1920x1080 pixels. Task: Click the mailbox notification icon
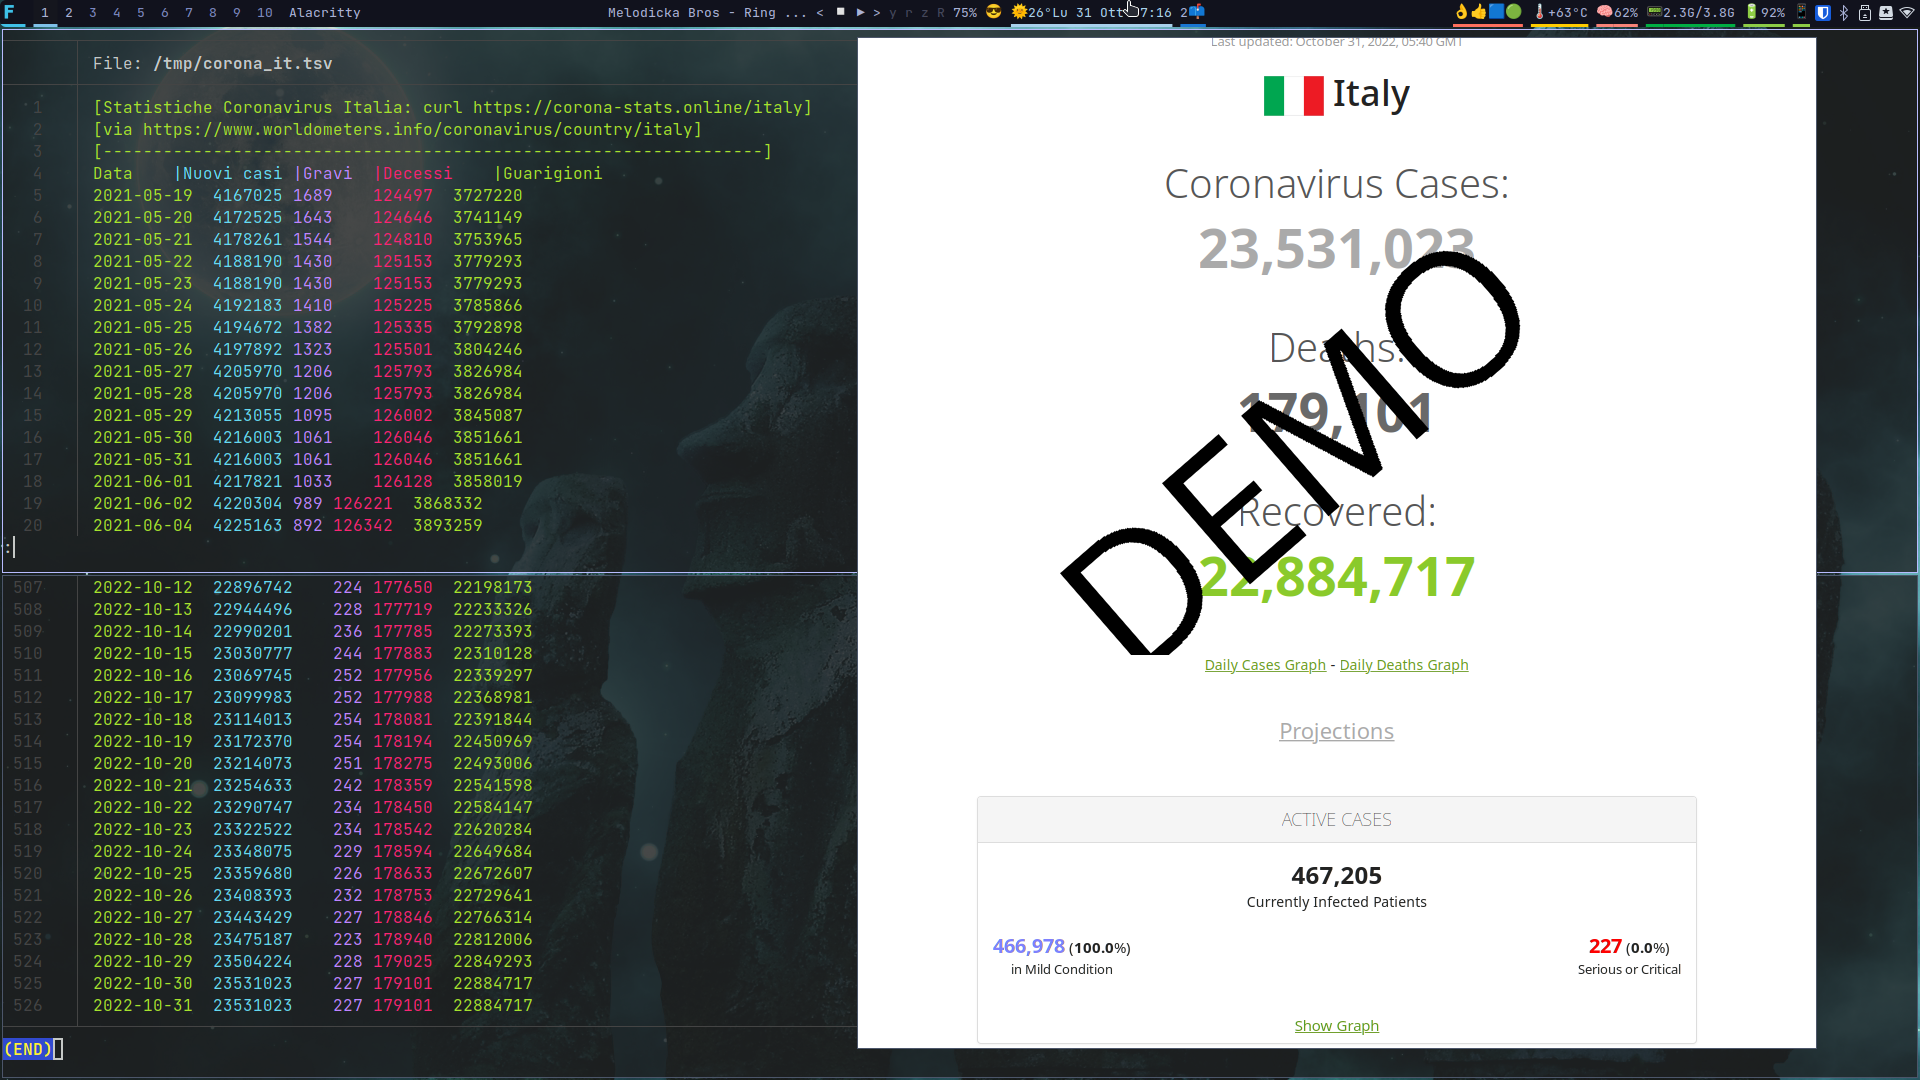pyautogui.click(x=1196, y=12)
